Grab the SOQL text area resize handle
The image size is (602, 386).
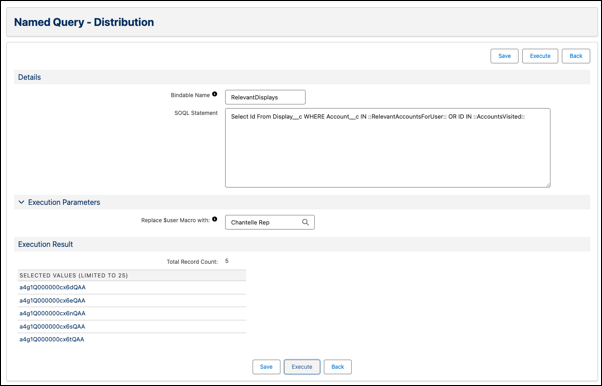point(548,185)
